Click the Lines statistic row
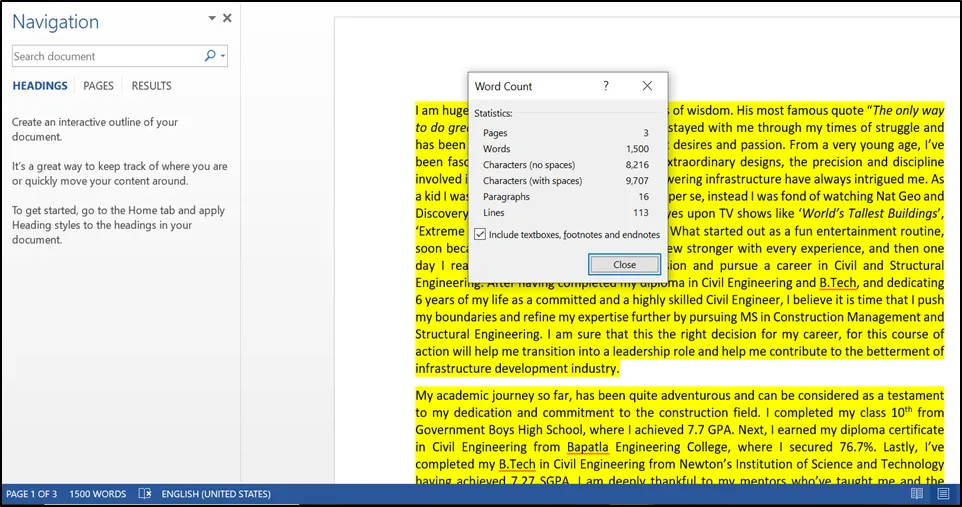This screenshot has height=507, width=962. [566, 212]
